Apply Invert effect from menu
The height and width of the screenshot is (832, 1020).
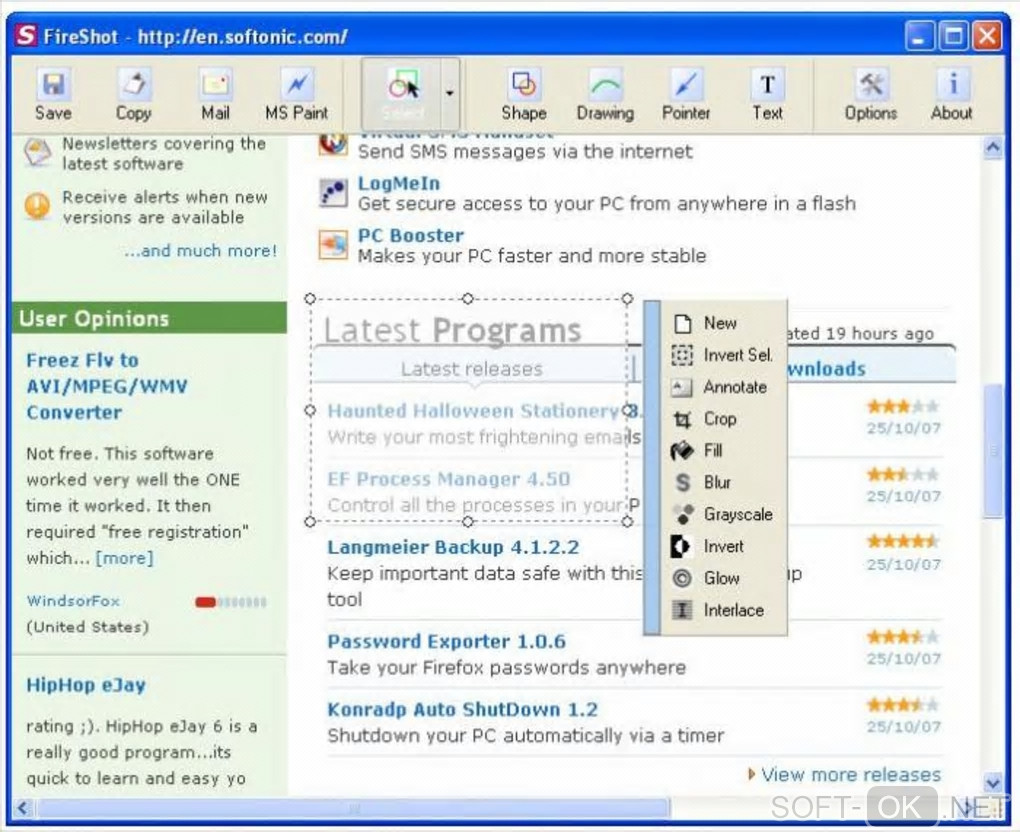click(723, 546)
